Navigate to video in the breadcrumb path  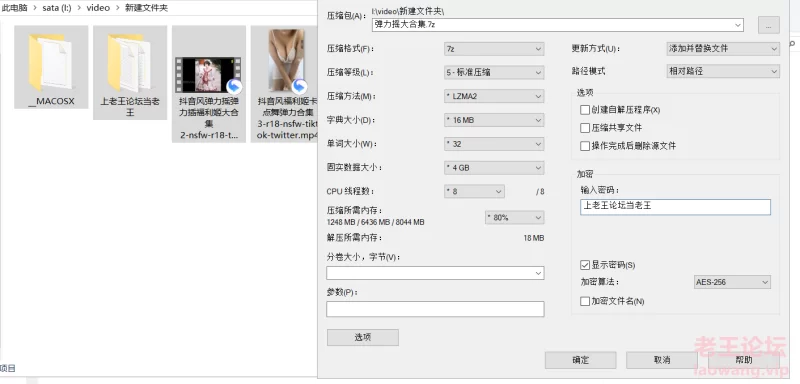coord(98,8)
